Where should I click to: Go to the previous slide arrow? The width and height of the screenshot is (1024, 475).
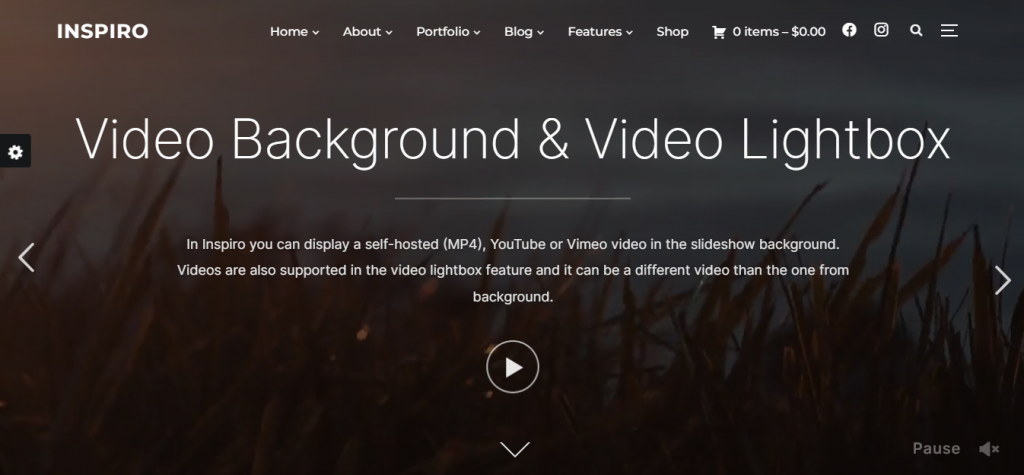pos(26,257)
